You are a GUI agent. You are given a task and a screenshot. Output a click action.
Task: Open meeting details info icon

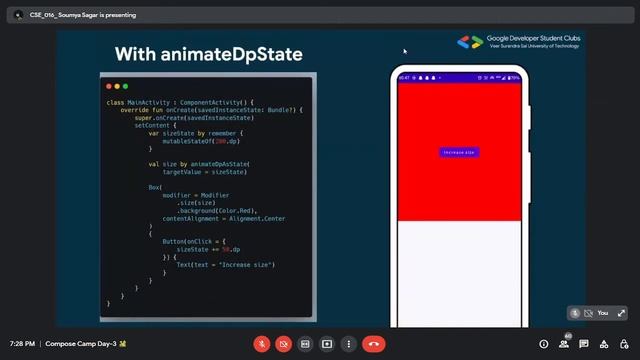(544, 344)
